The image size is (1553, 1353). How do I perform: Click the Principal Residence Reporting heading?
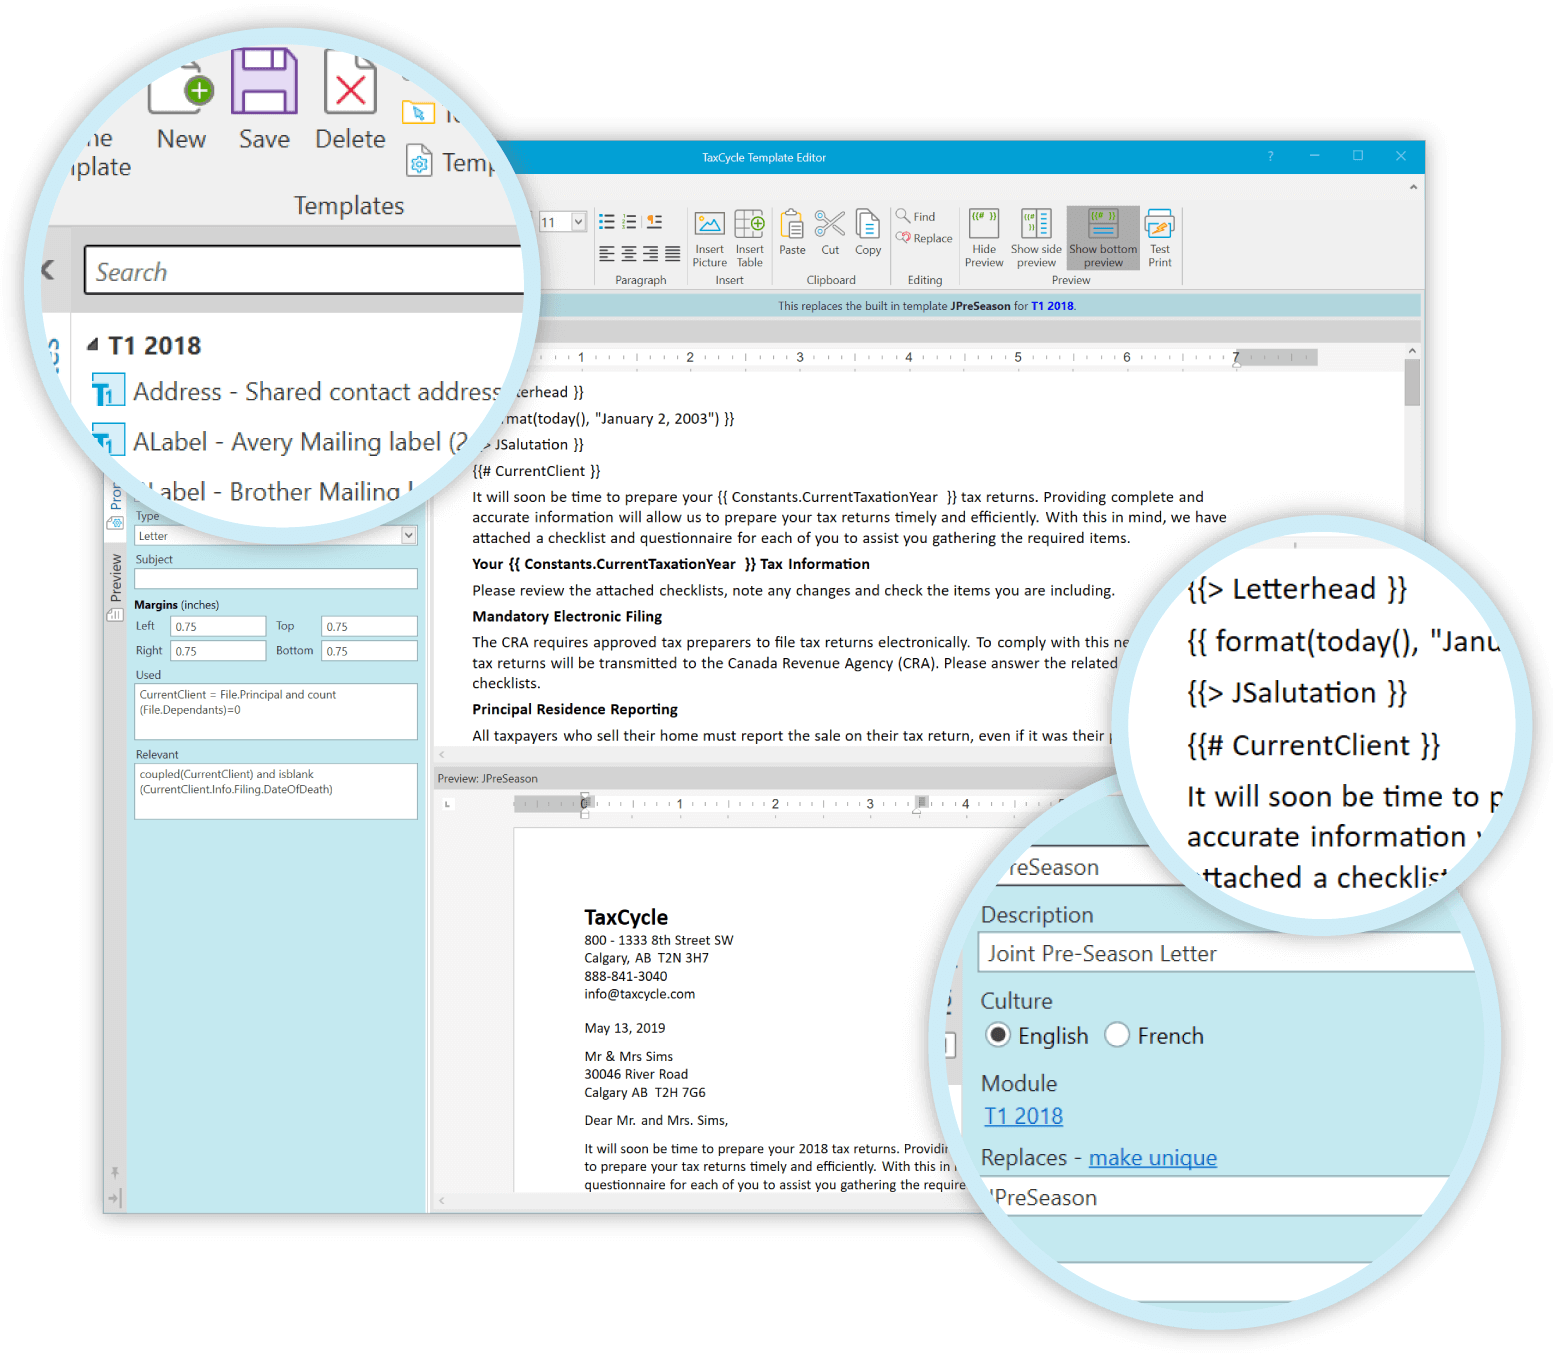pyautogui.click(x=575, y=709)
